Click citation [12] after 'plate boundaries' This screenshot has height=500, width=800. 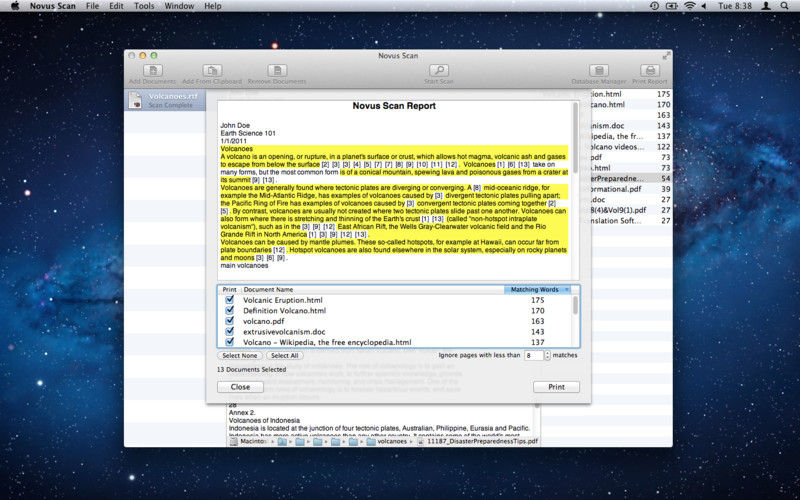pyautogui.click(x=279, y=250)
